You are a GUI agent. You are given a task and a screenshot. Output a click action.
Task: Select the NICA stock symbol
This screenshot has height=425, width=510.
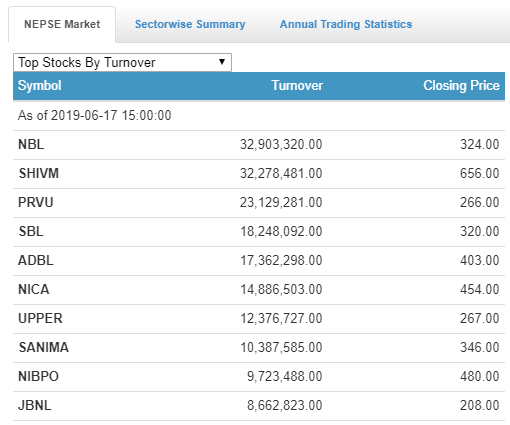tap(34, 289)
